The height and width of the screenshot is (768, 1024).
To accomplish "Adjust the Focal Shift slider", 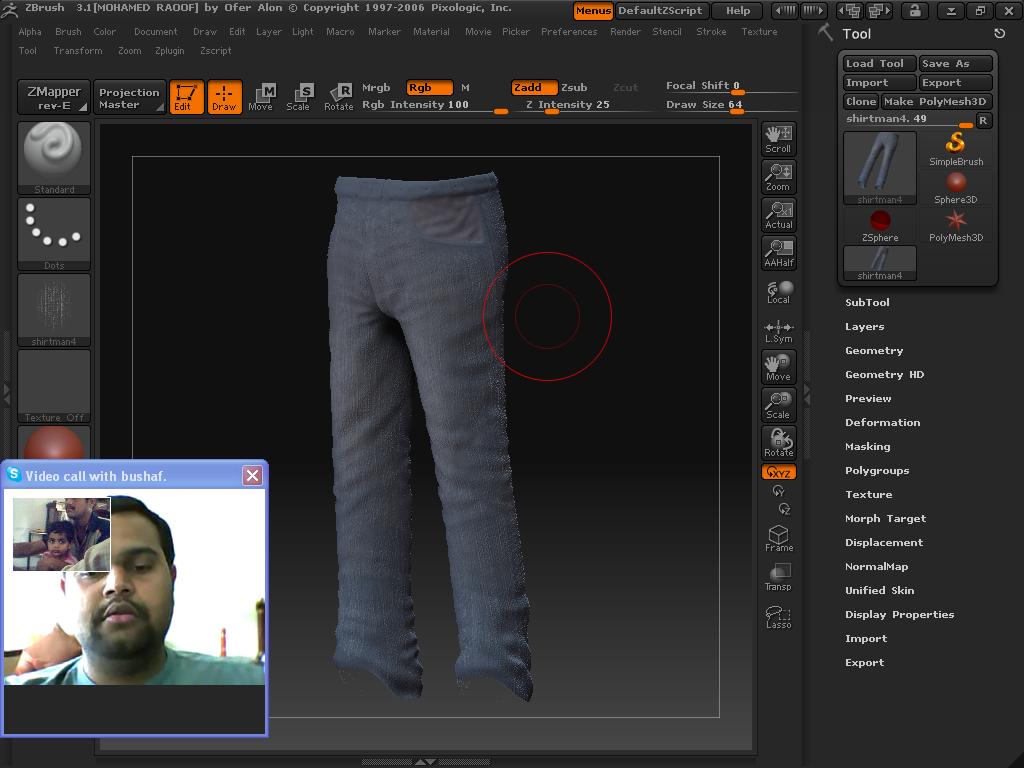I will pyautogui.click(x=730, y=87).
